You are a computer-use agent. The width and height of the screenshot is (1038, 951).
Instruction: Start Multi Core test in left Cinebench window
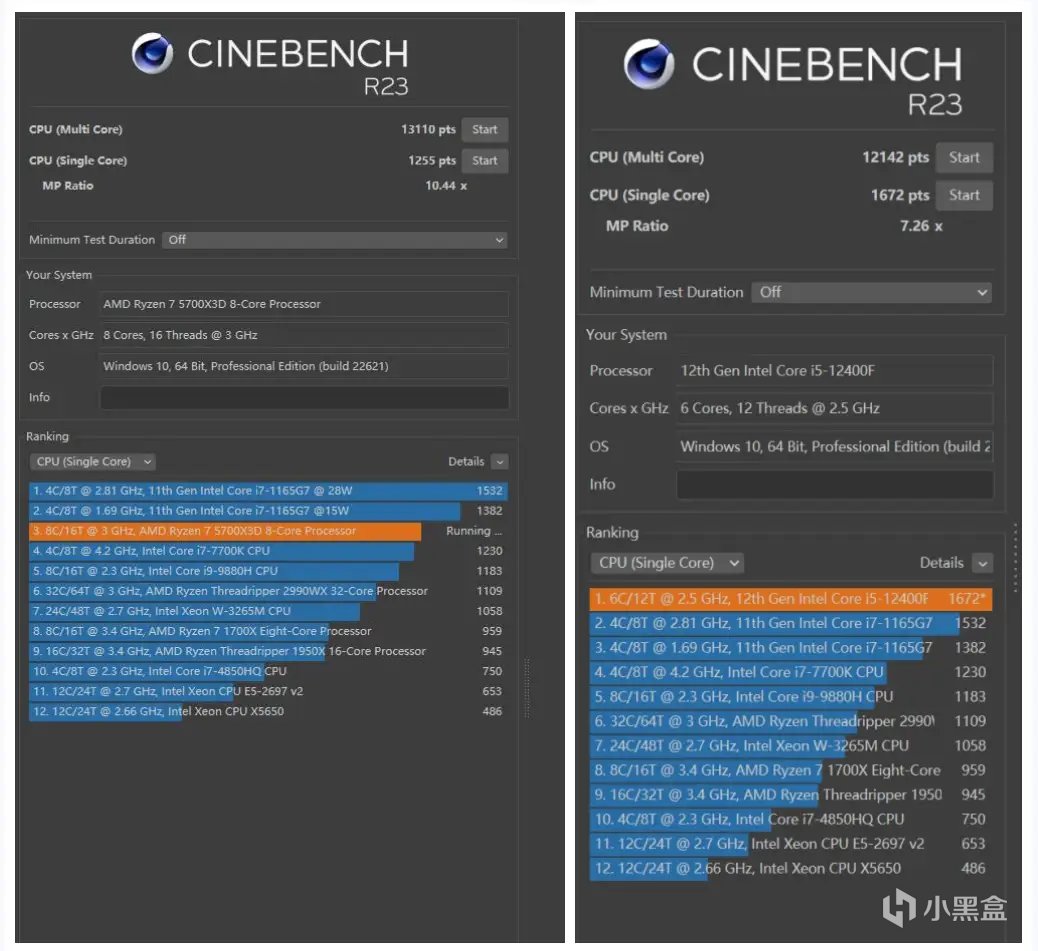(485, 130)
